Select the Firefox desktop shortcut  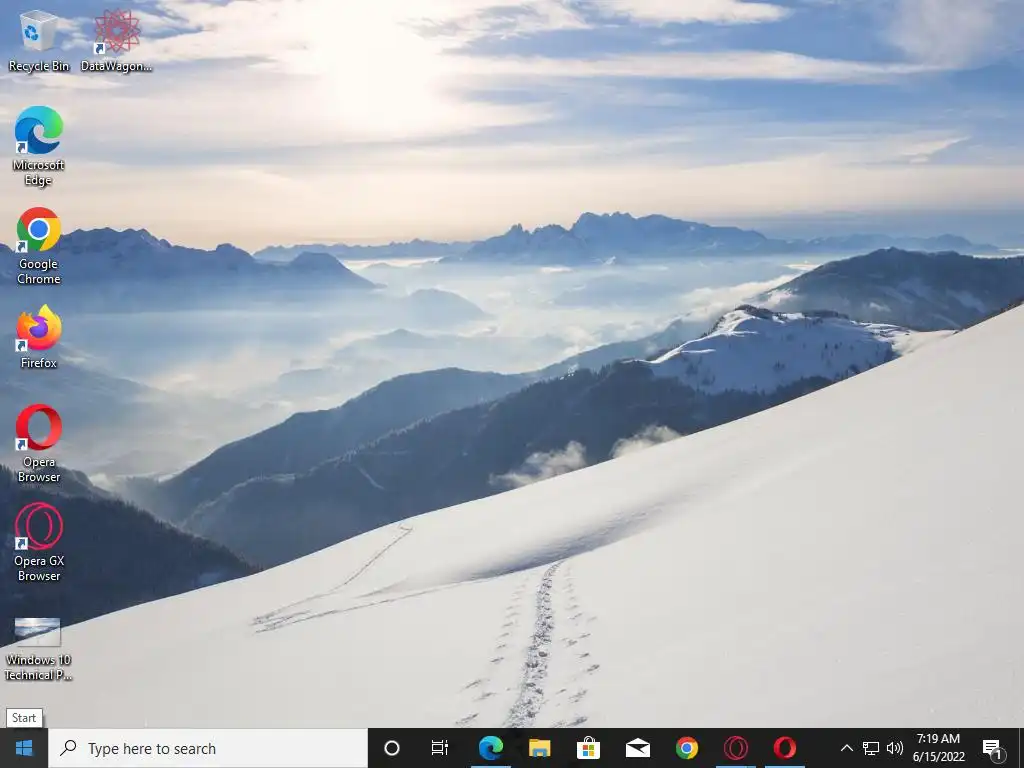pyautogui.click(x=39, y=338)
